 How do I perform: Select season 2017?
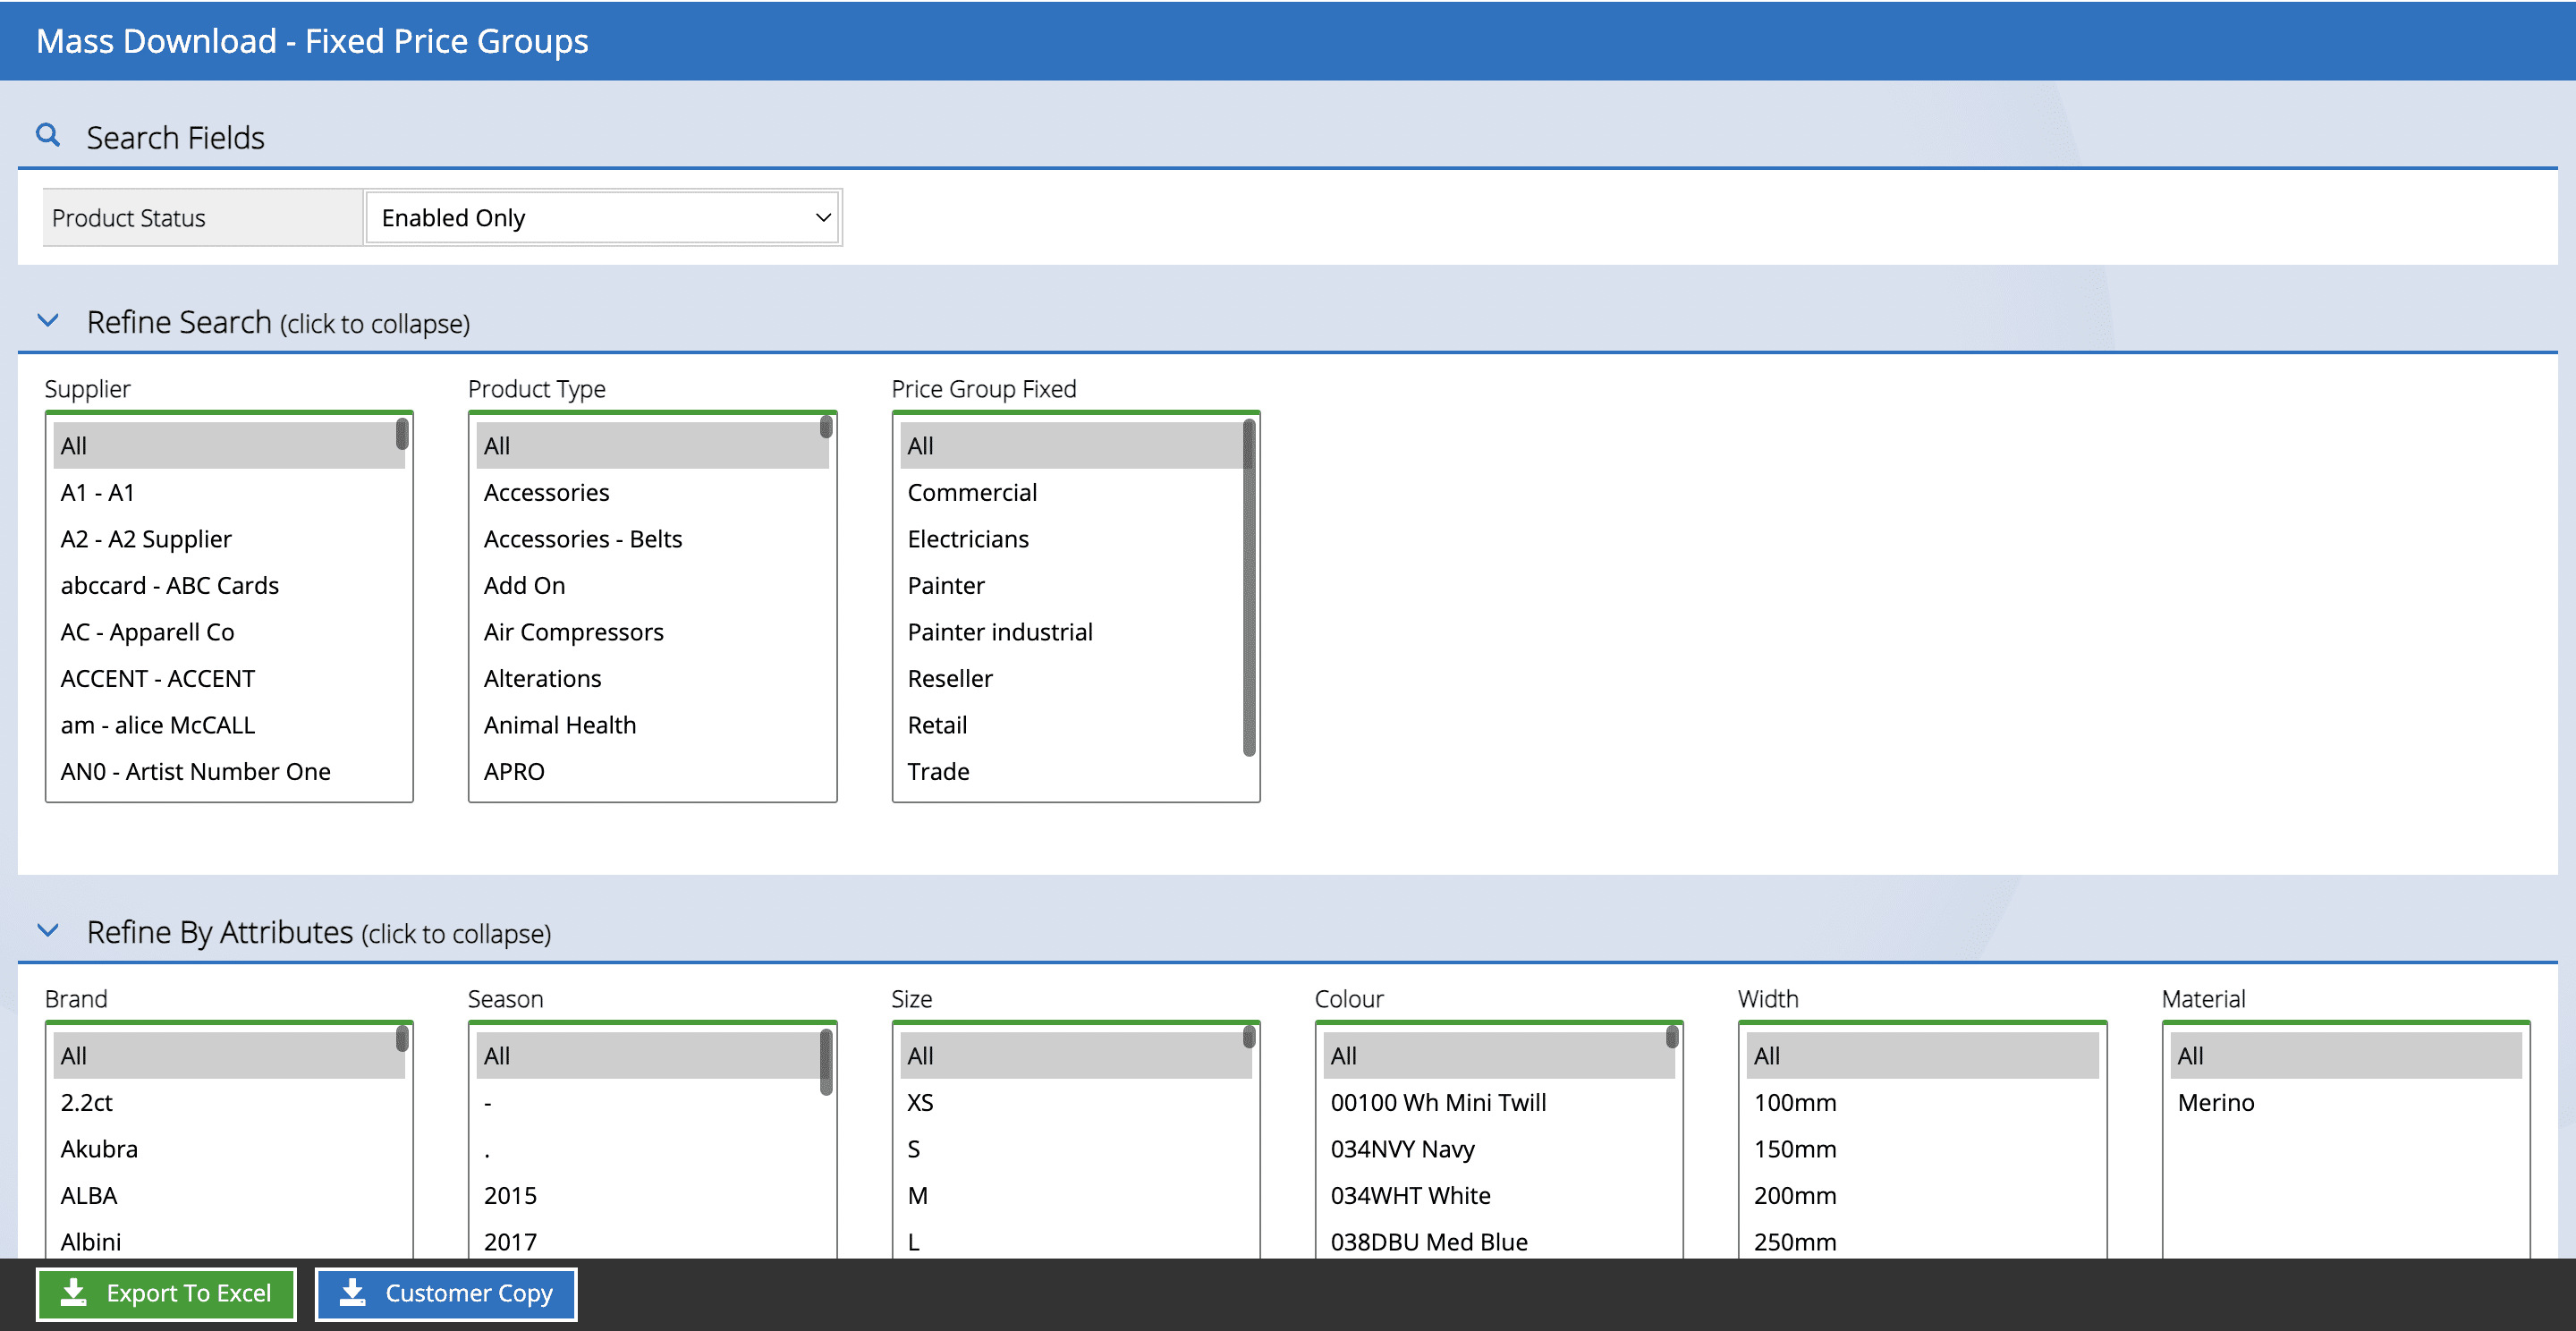click(x=652, y=1241)
